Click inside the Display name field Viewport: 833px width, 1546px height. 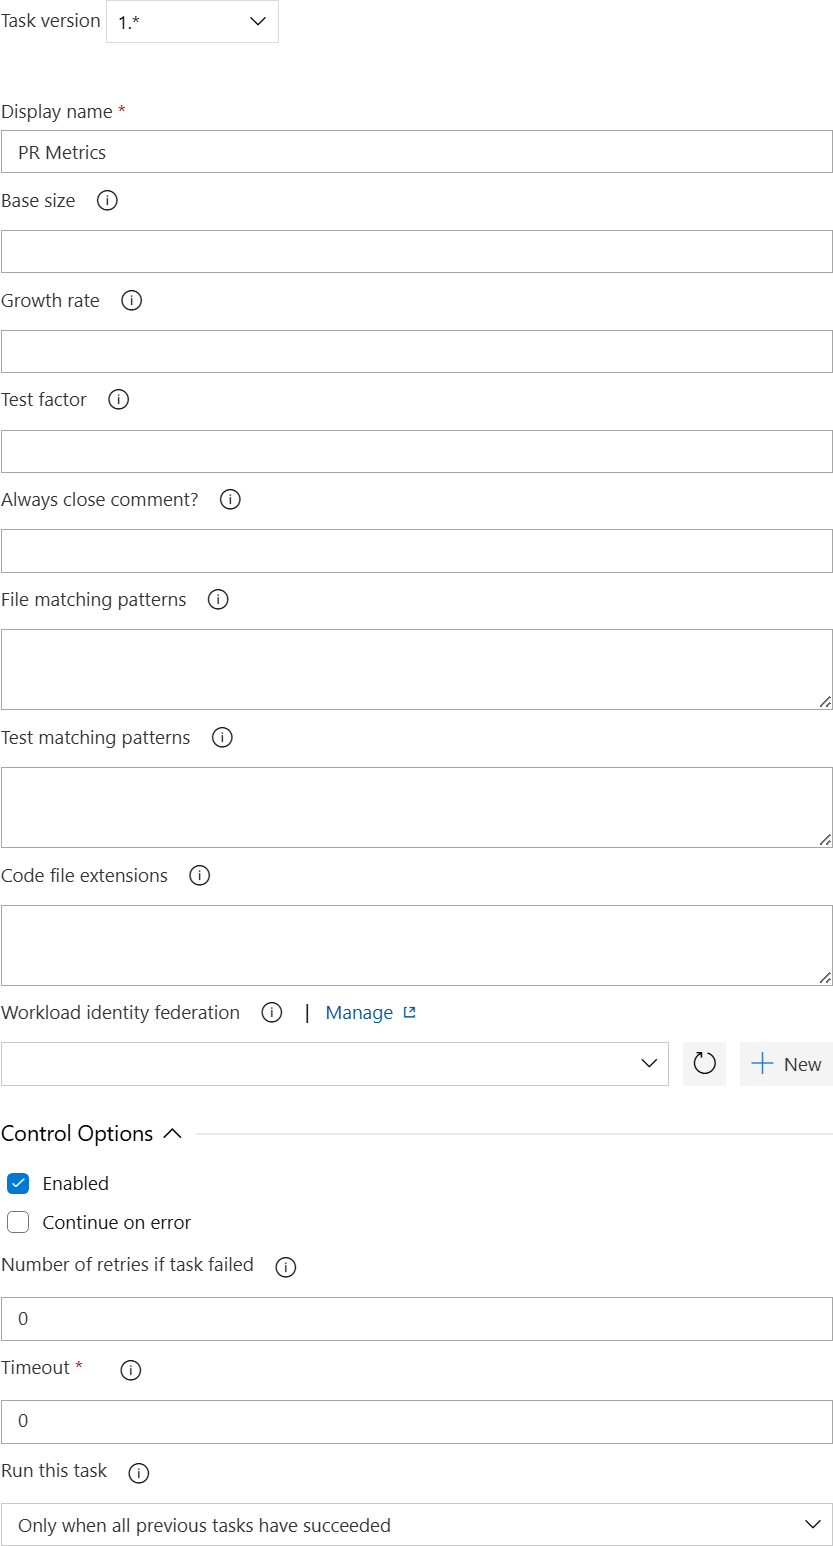coord(416,151)
